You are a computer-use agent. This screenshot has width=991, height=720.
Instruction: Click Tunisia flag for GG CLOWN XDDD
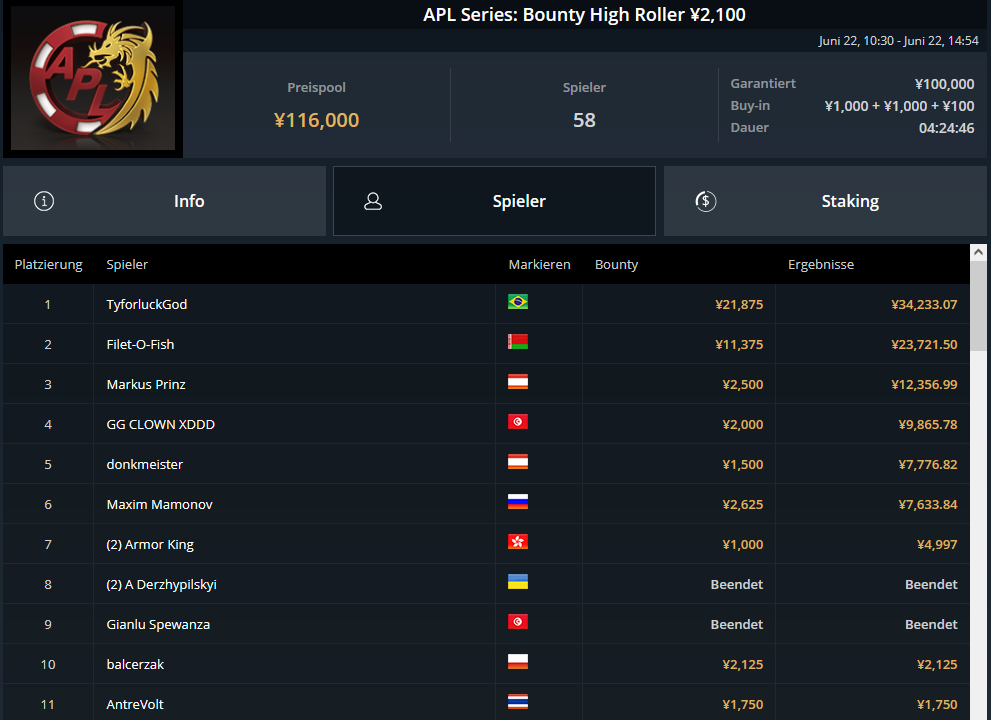[518, 422]
